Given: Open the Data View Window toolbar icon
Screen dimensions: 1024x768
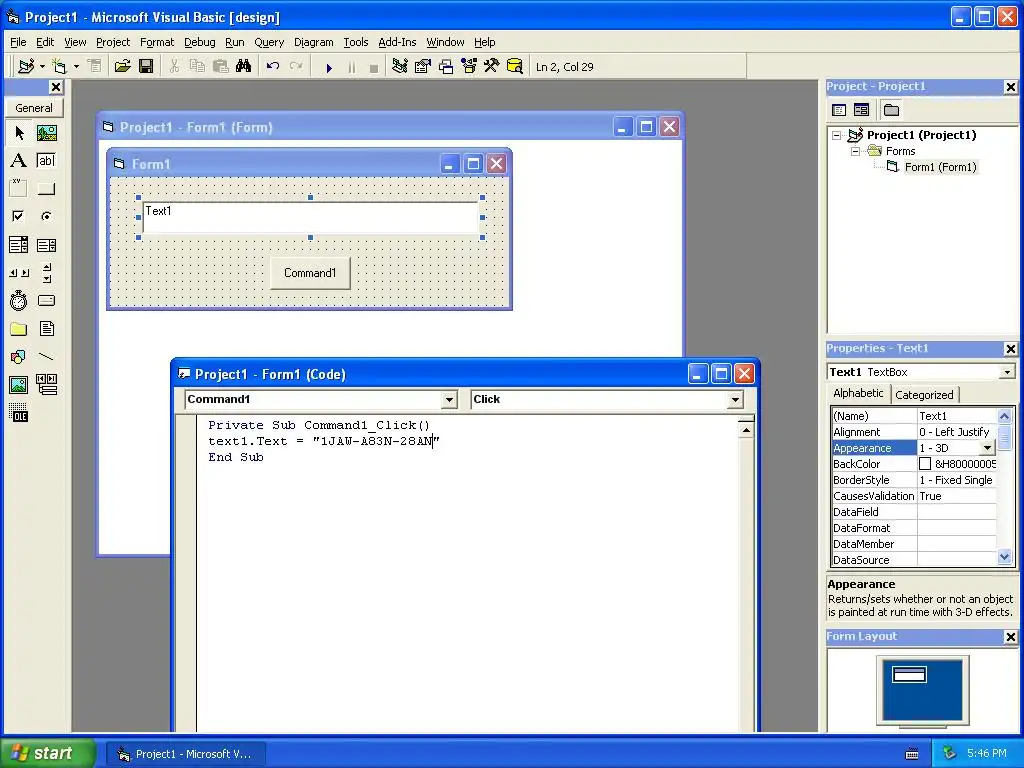Looking at the screenshot, I should [x=515, y=66].
